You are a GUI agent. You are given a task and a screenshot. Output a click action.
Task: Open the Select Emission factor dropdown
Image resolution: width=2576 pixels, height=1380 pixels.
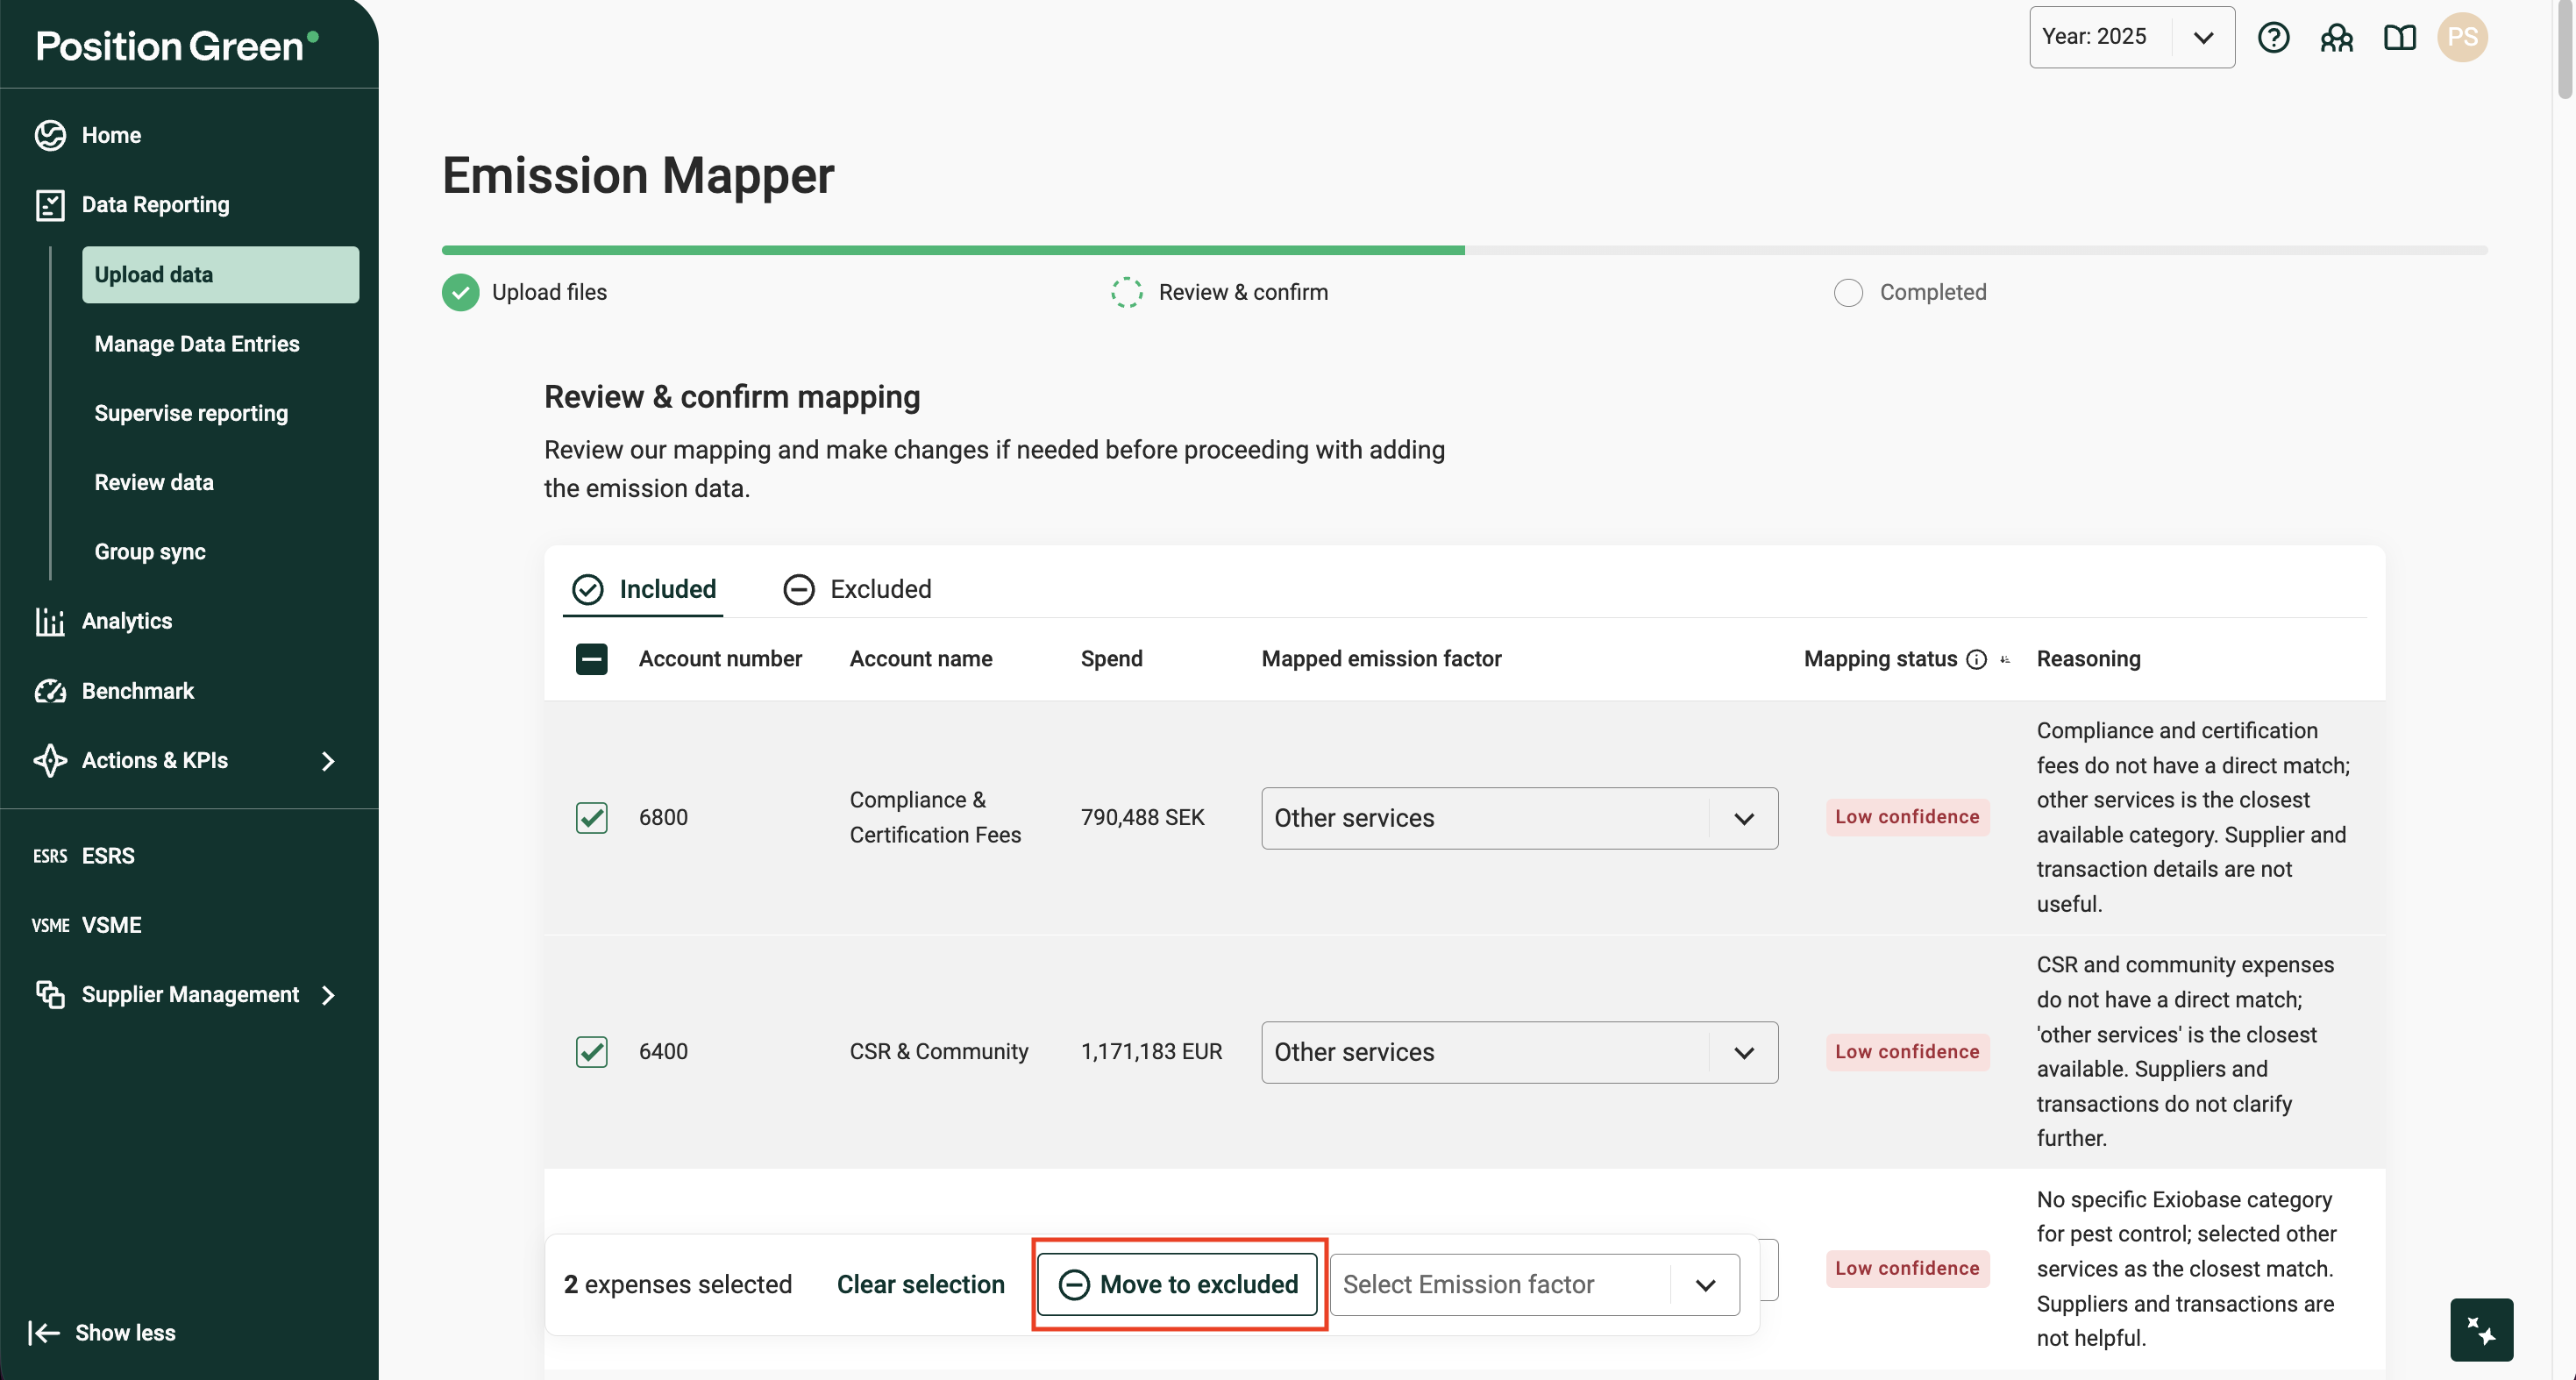[x=1534, y=1284]
